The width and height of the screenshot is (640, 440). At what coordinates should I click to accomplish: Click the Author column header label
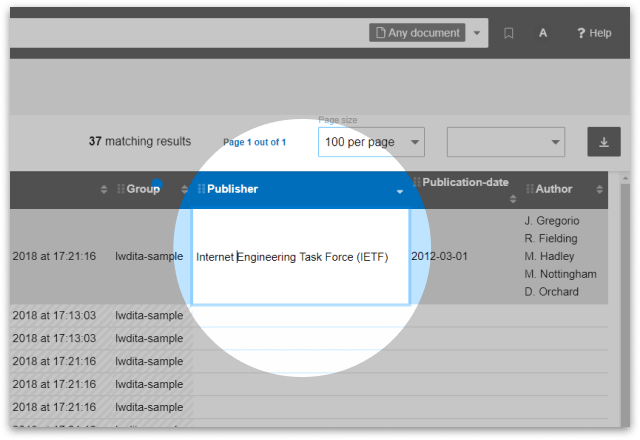coord(554,189)
